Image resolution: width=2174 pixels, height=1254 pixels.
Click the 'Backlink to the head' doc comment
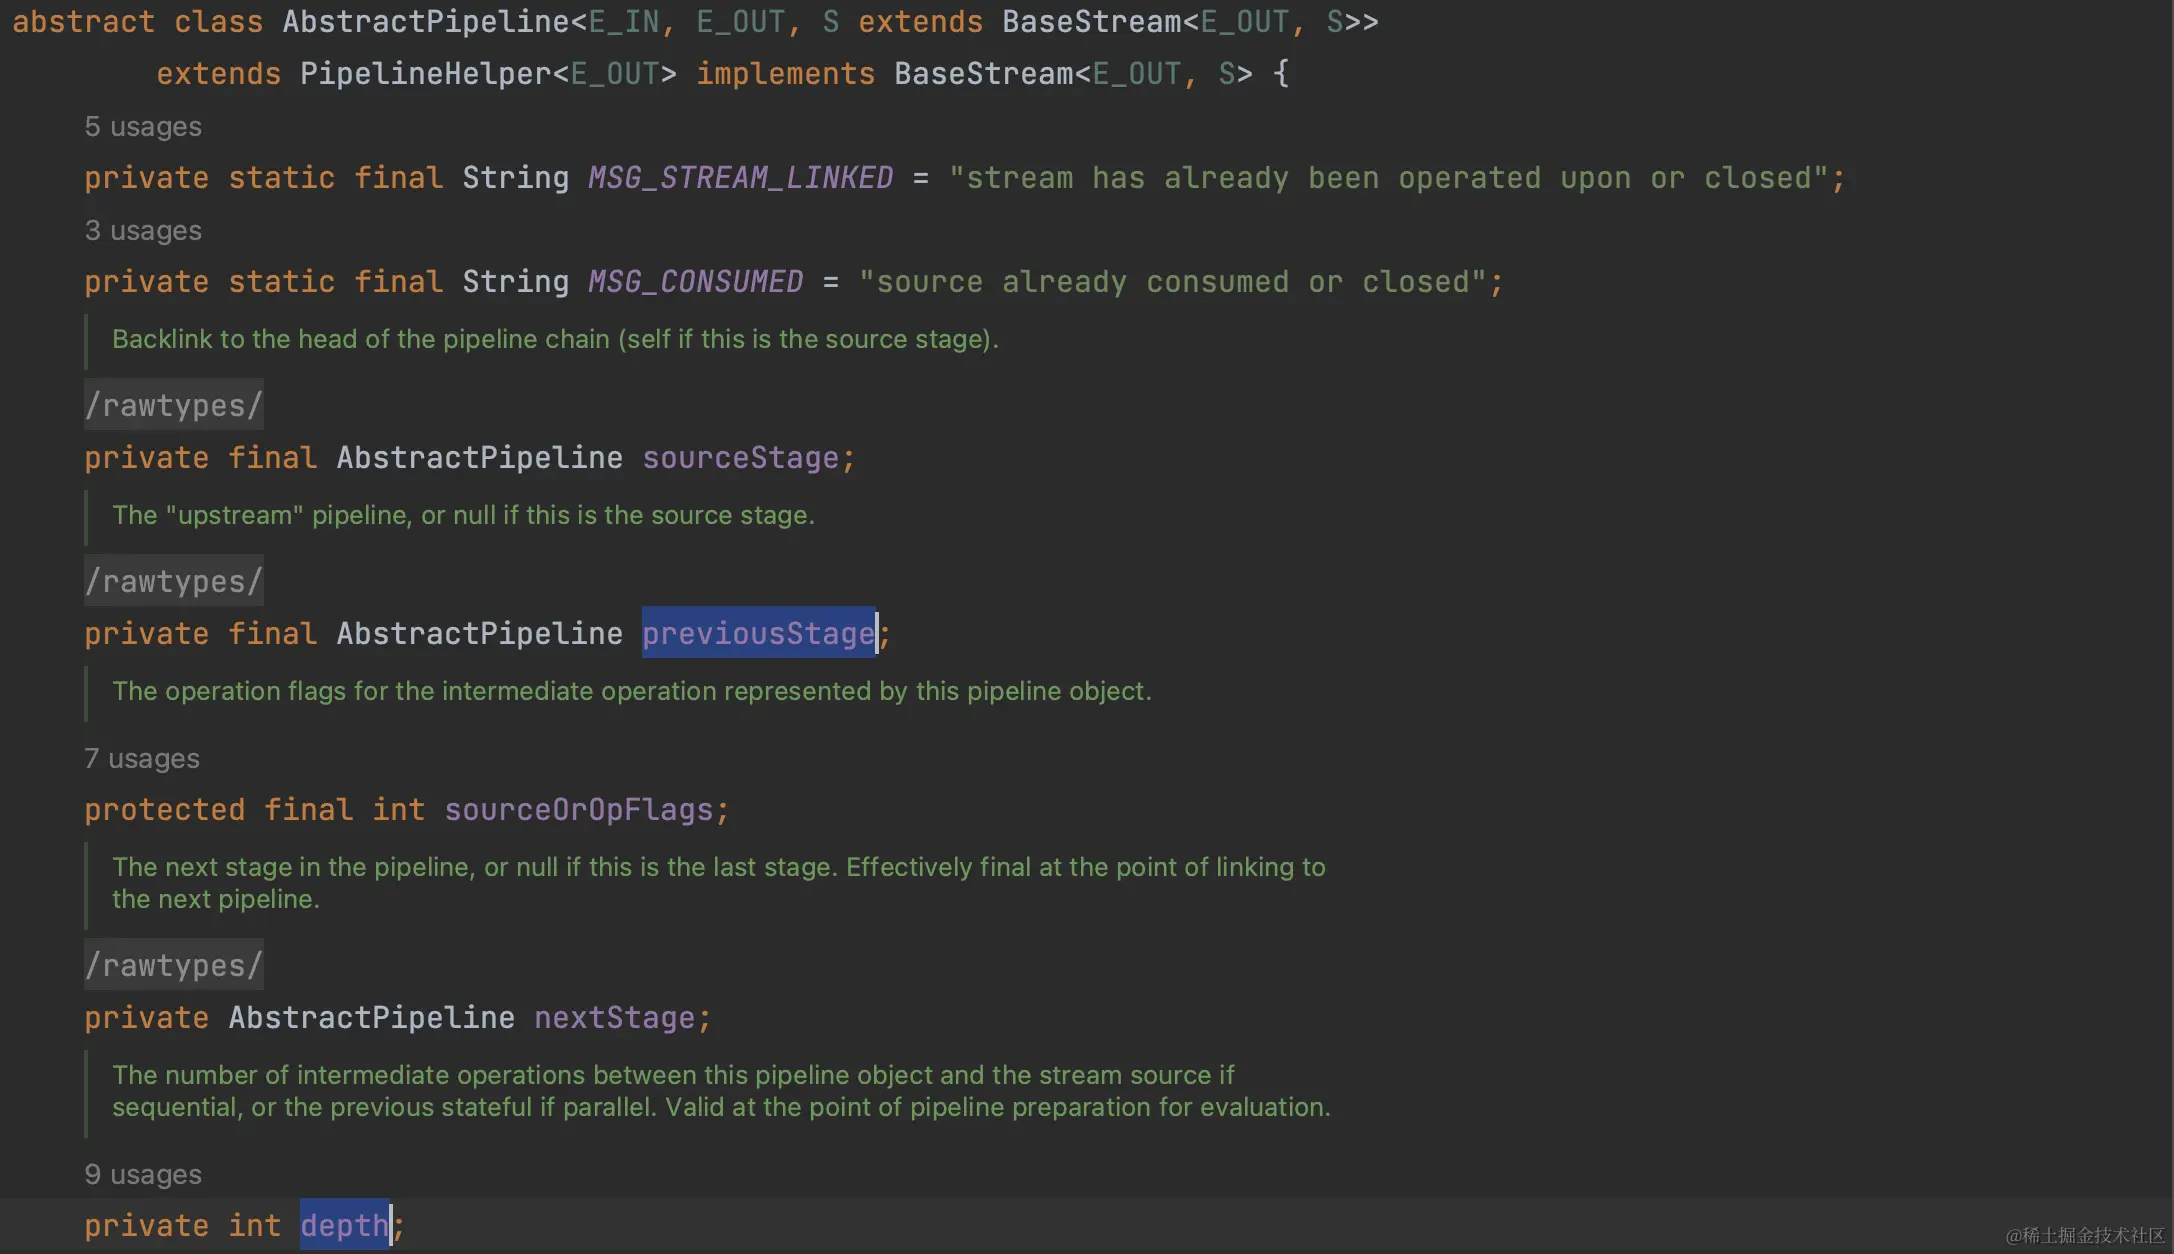tap(555, 340)
